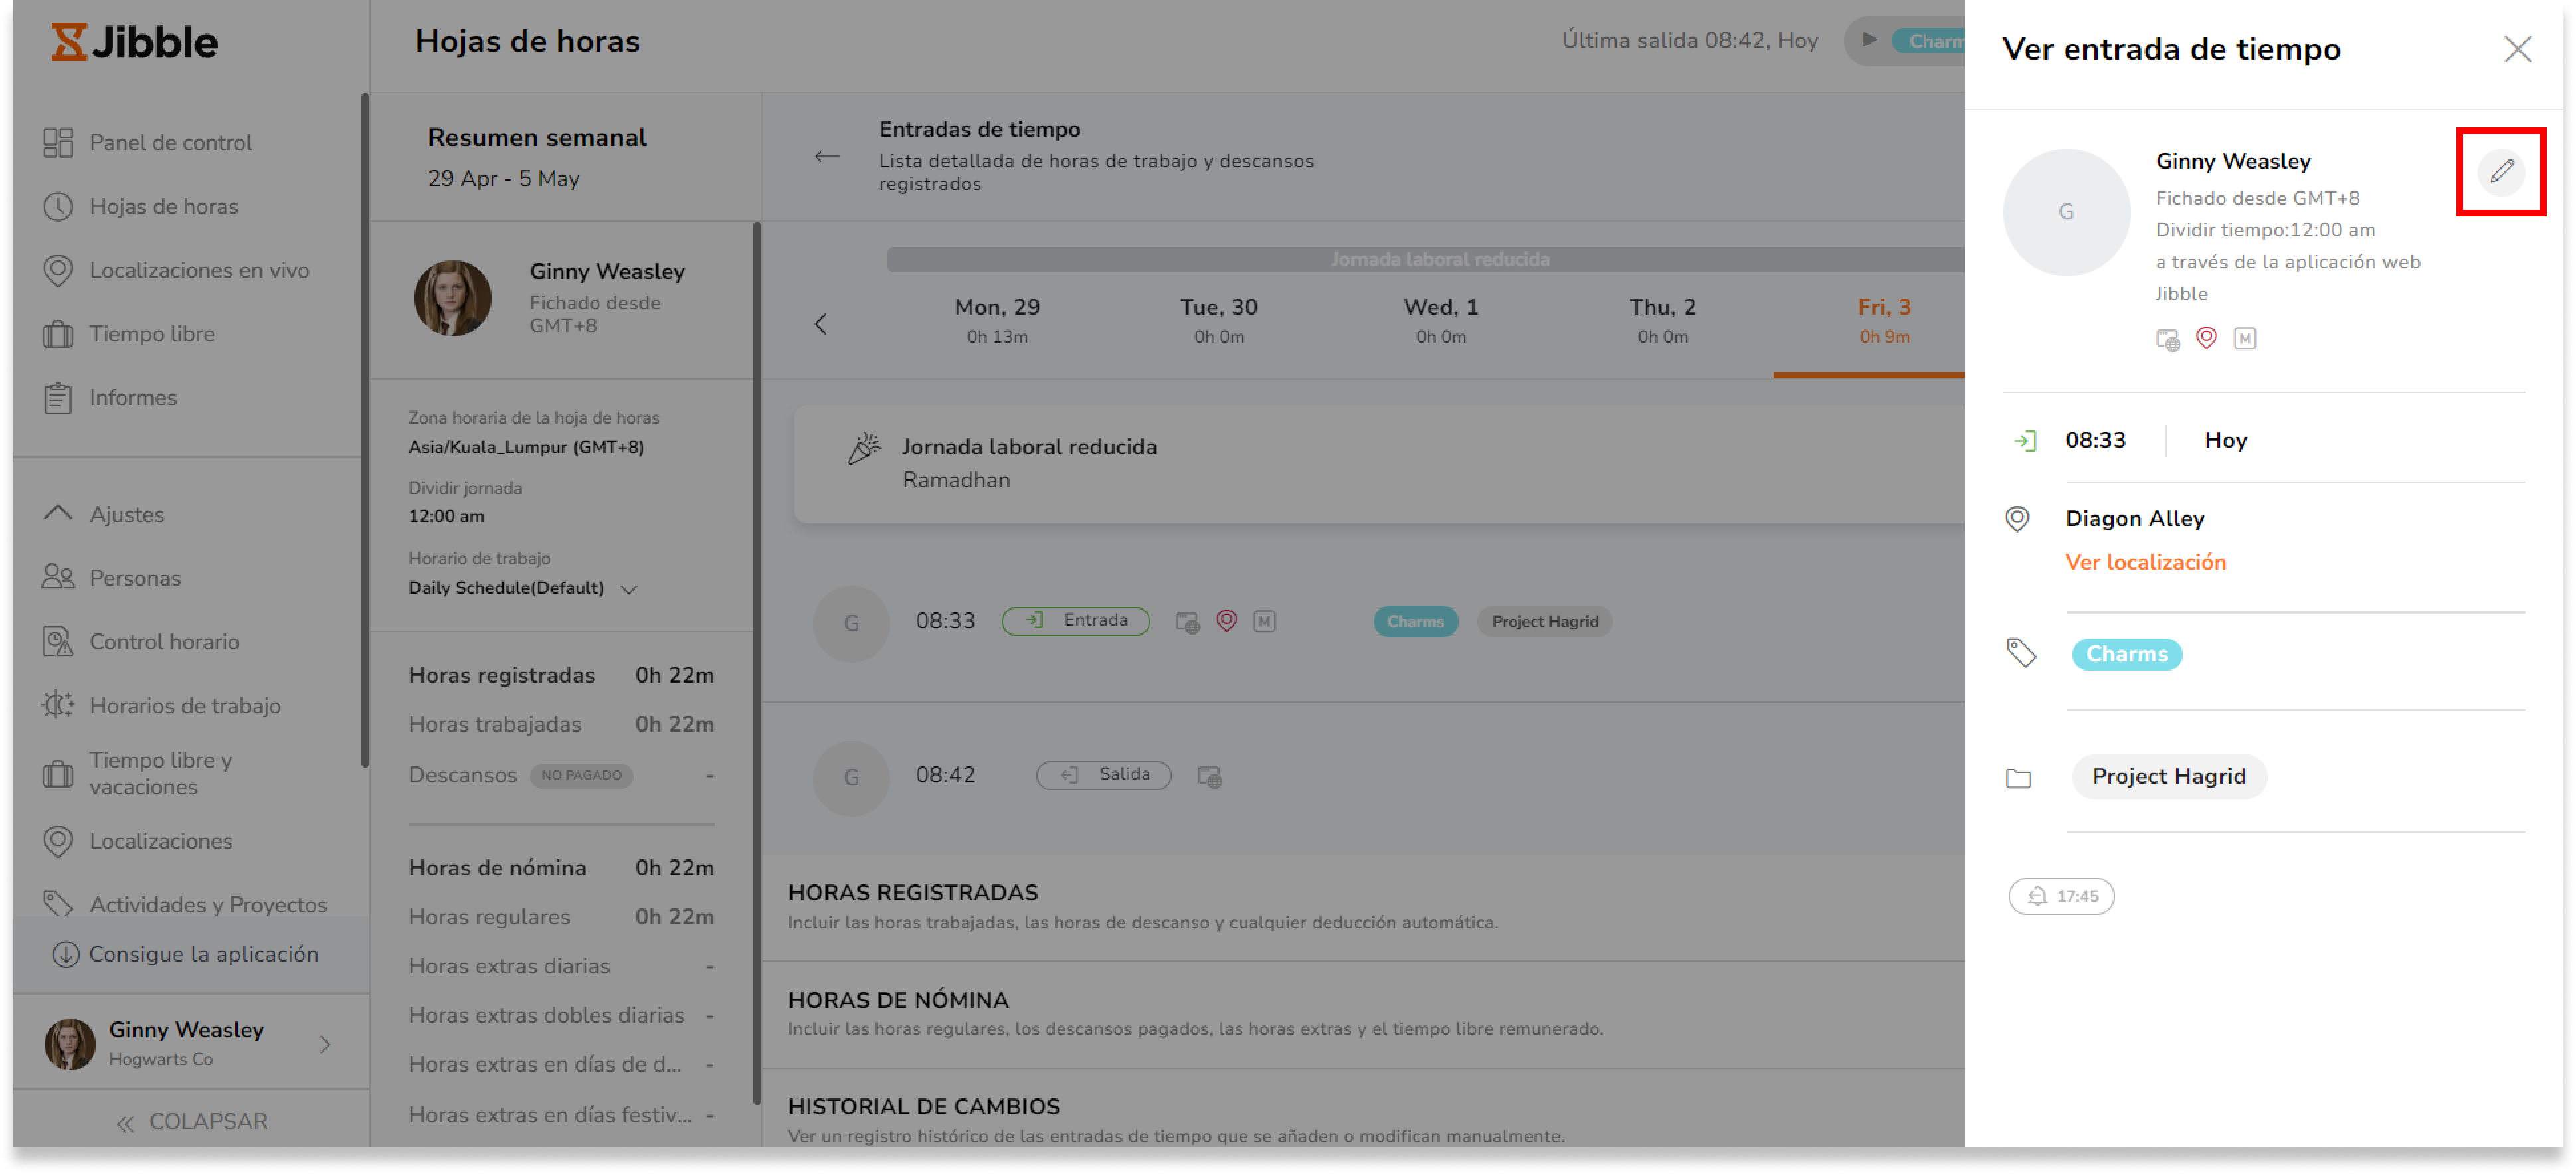Click the G avatar of the 08:33 entry
The height and width of the screenshot is (1174, 2576).
click(851, 623)
